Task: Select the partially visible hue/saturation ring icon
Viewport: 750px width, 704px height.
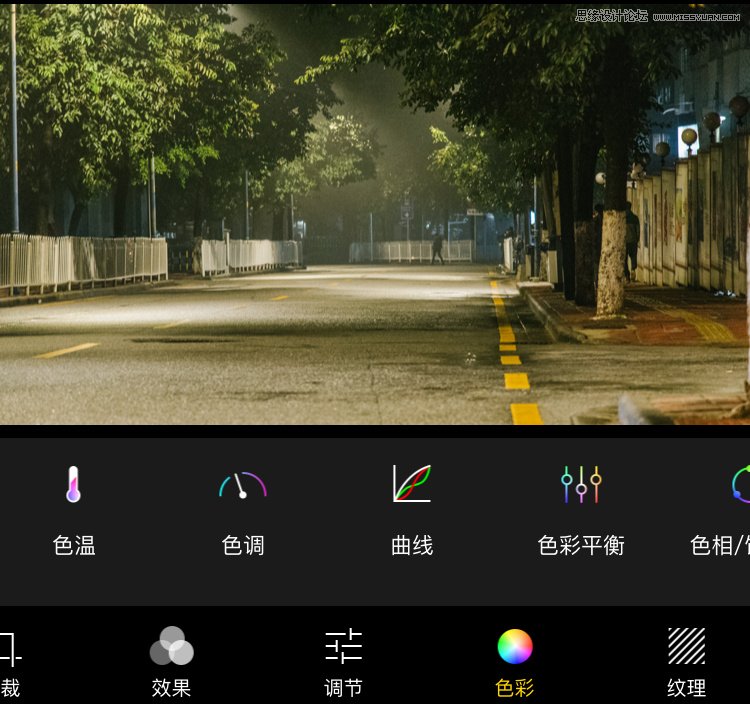Action: pyautogui.click(x=741, y=484)
